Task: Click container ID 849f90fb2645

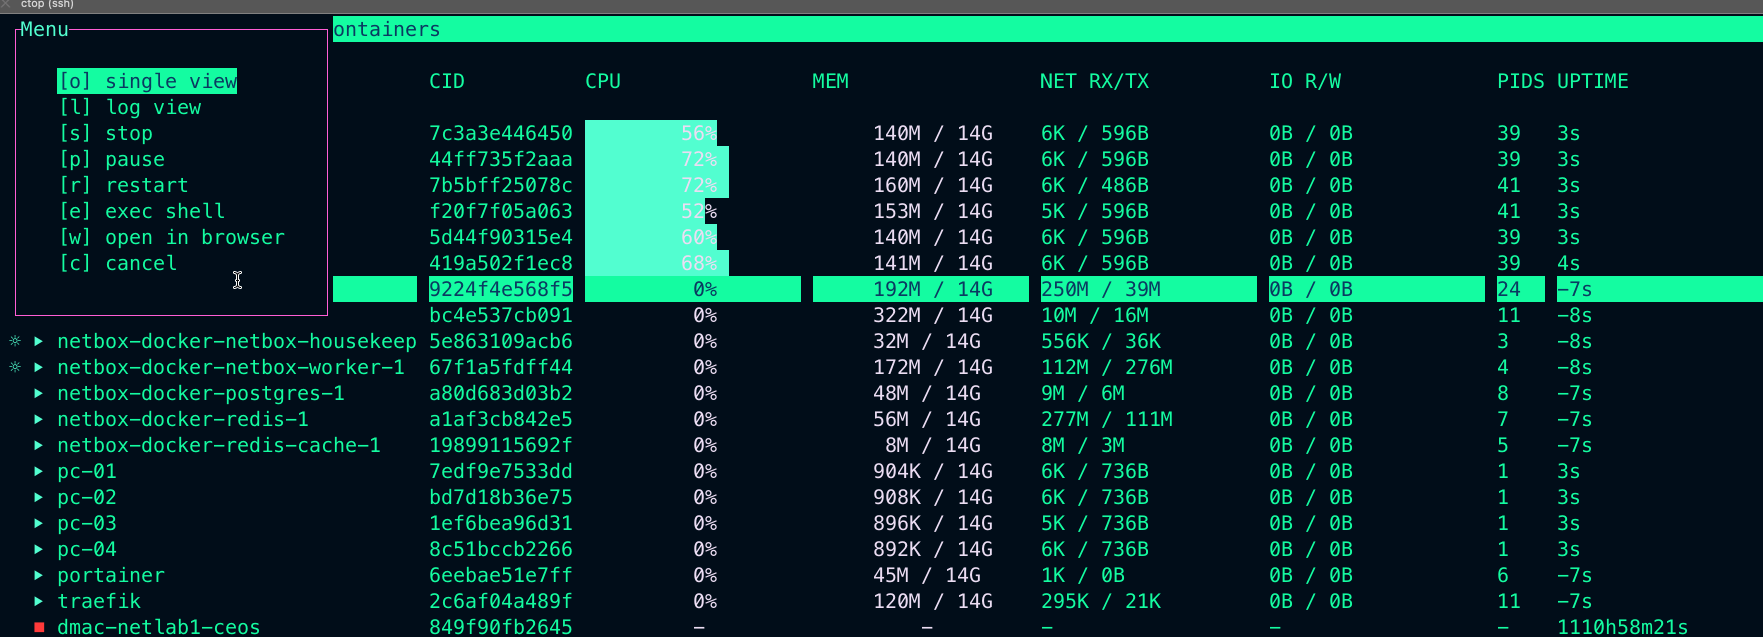Action: pos(501,627)
